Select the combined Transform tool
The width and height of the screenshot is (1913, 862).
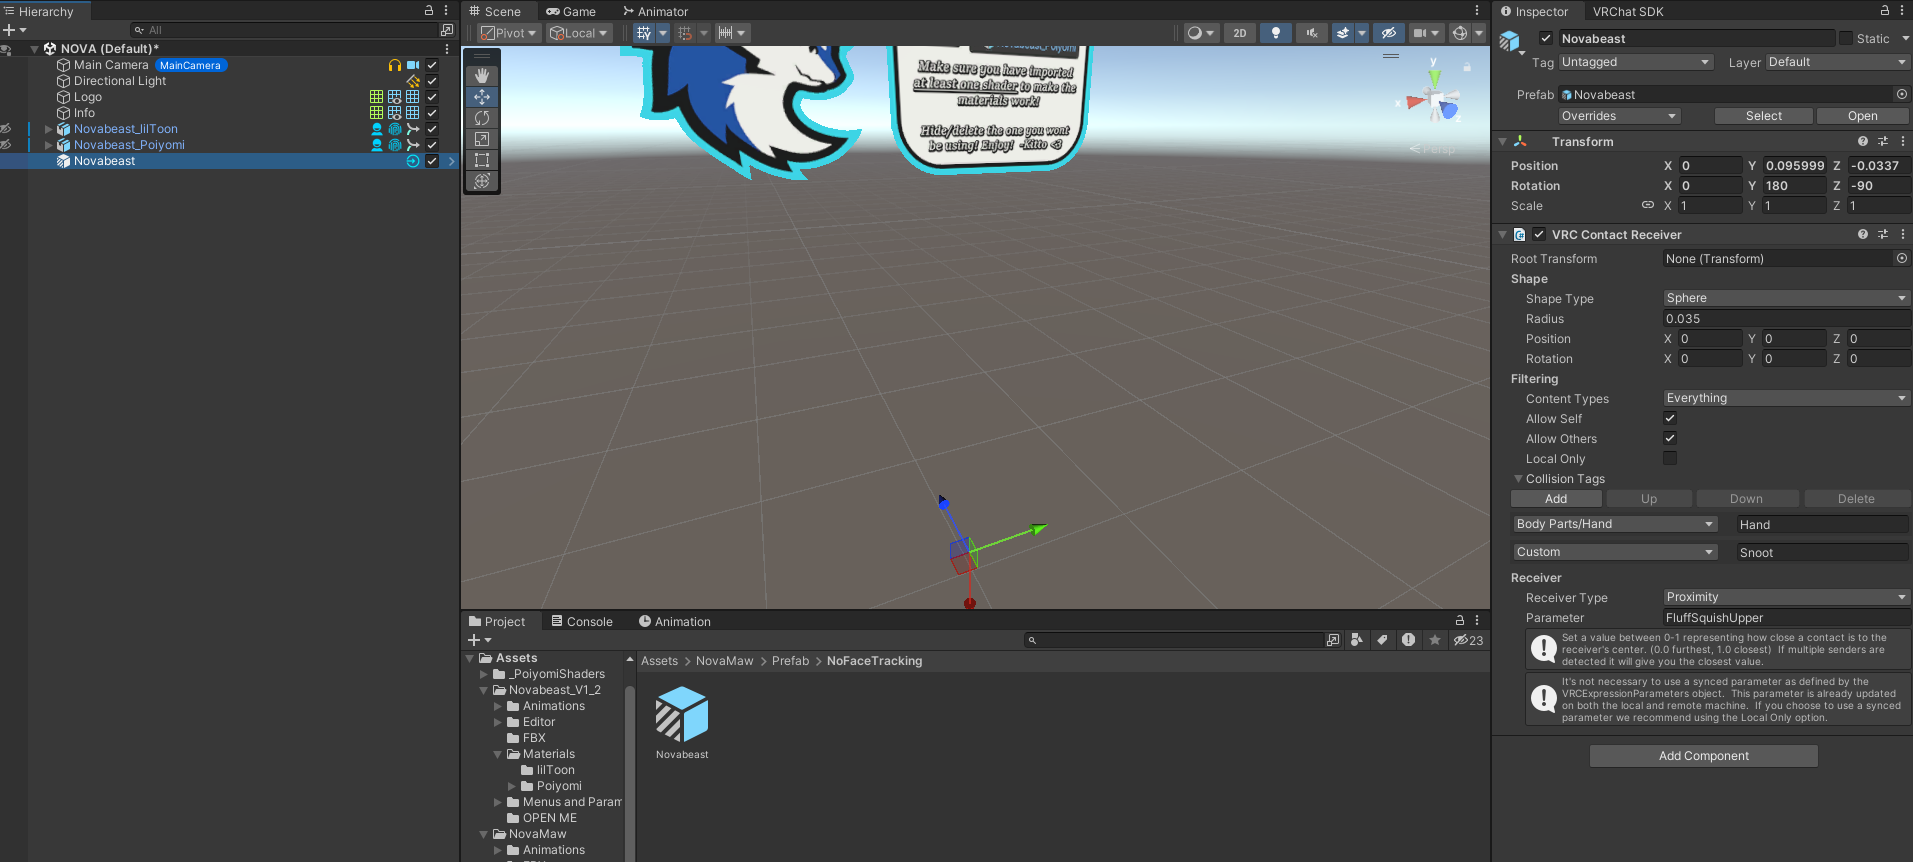482,181
